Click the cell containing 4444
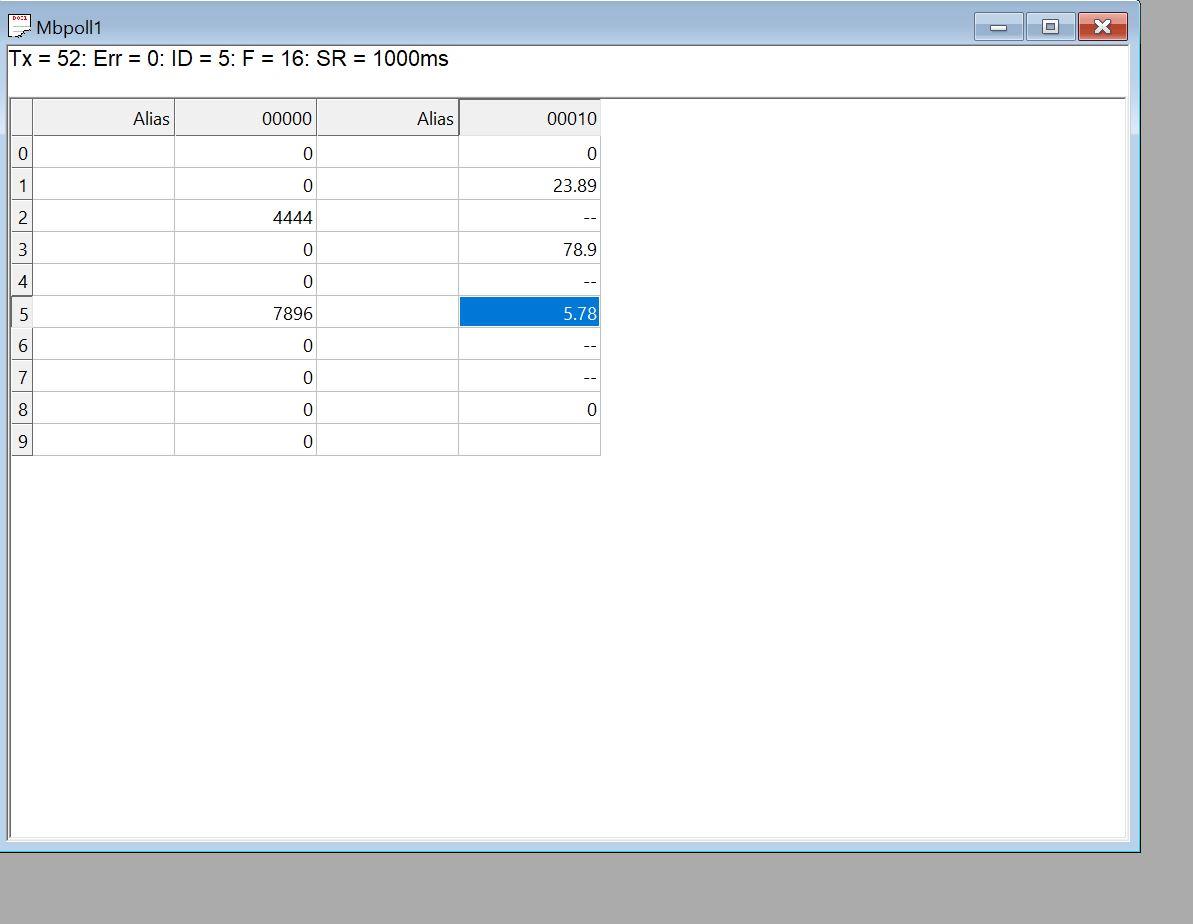1193x924 pixels. tap(245, 217)
